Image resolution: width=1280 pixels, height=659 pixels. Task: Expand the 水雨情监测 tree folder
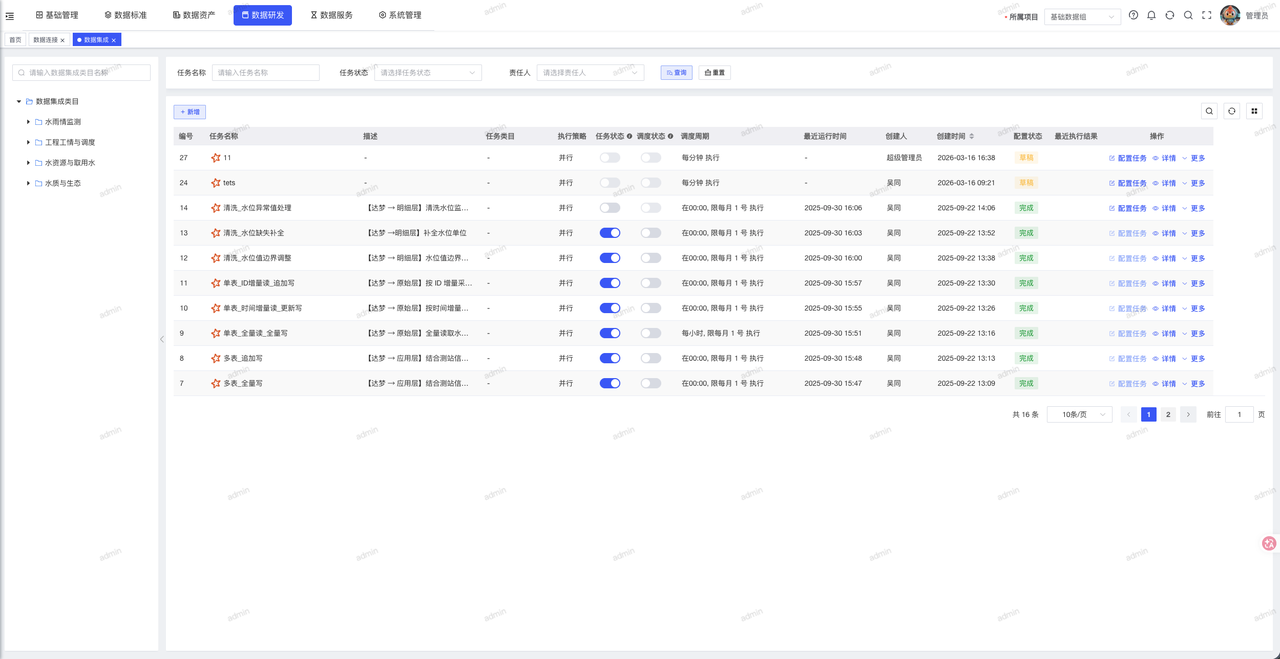click(x=28, y=122)
